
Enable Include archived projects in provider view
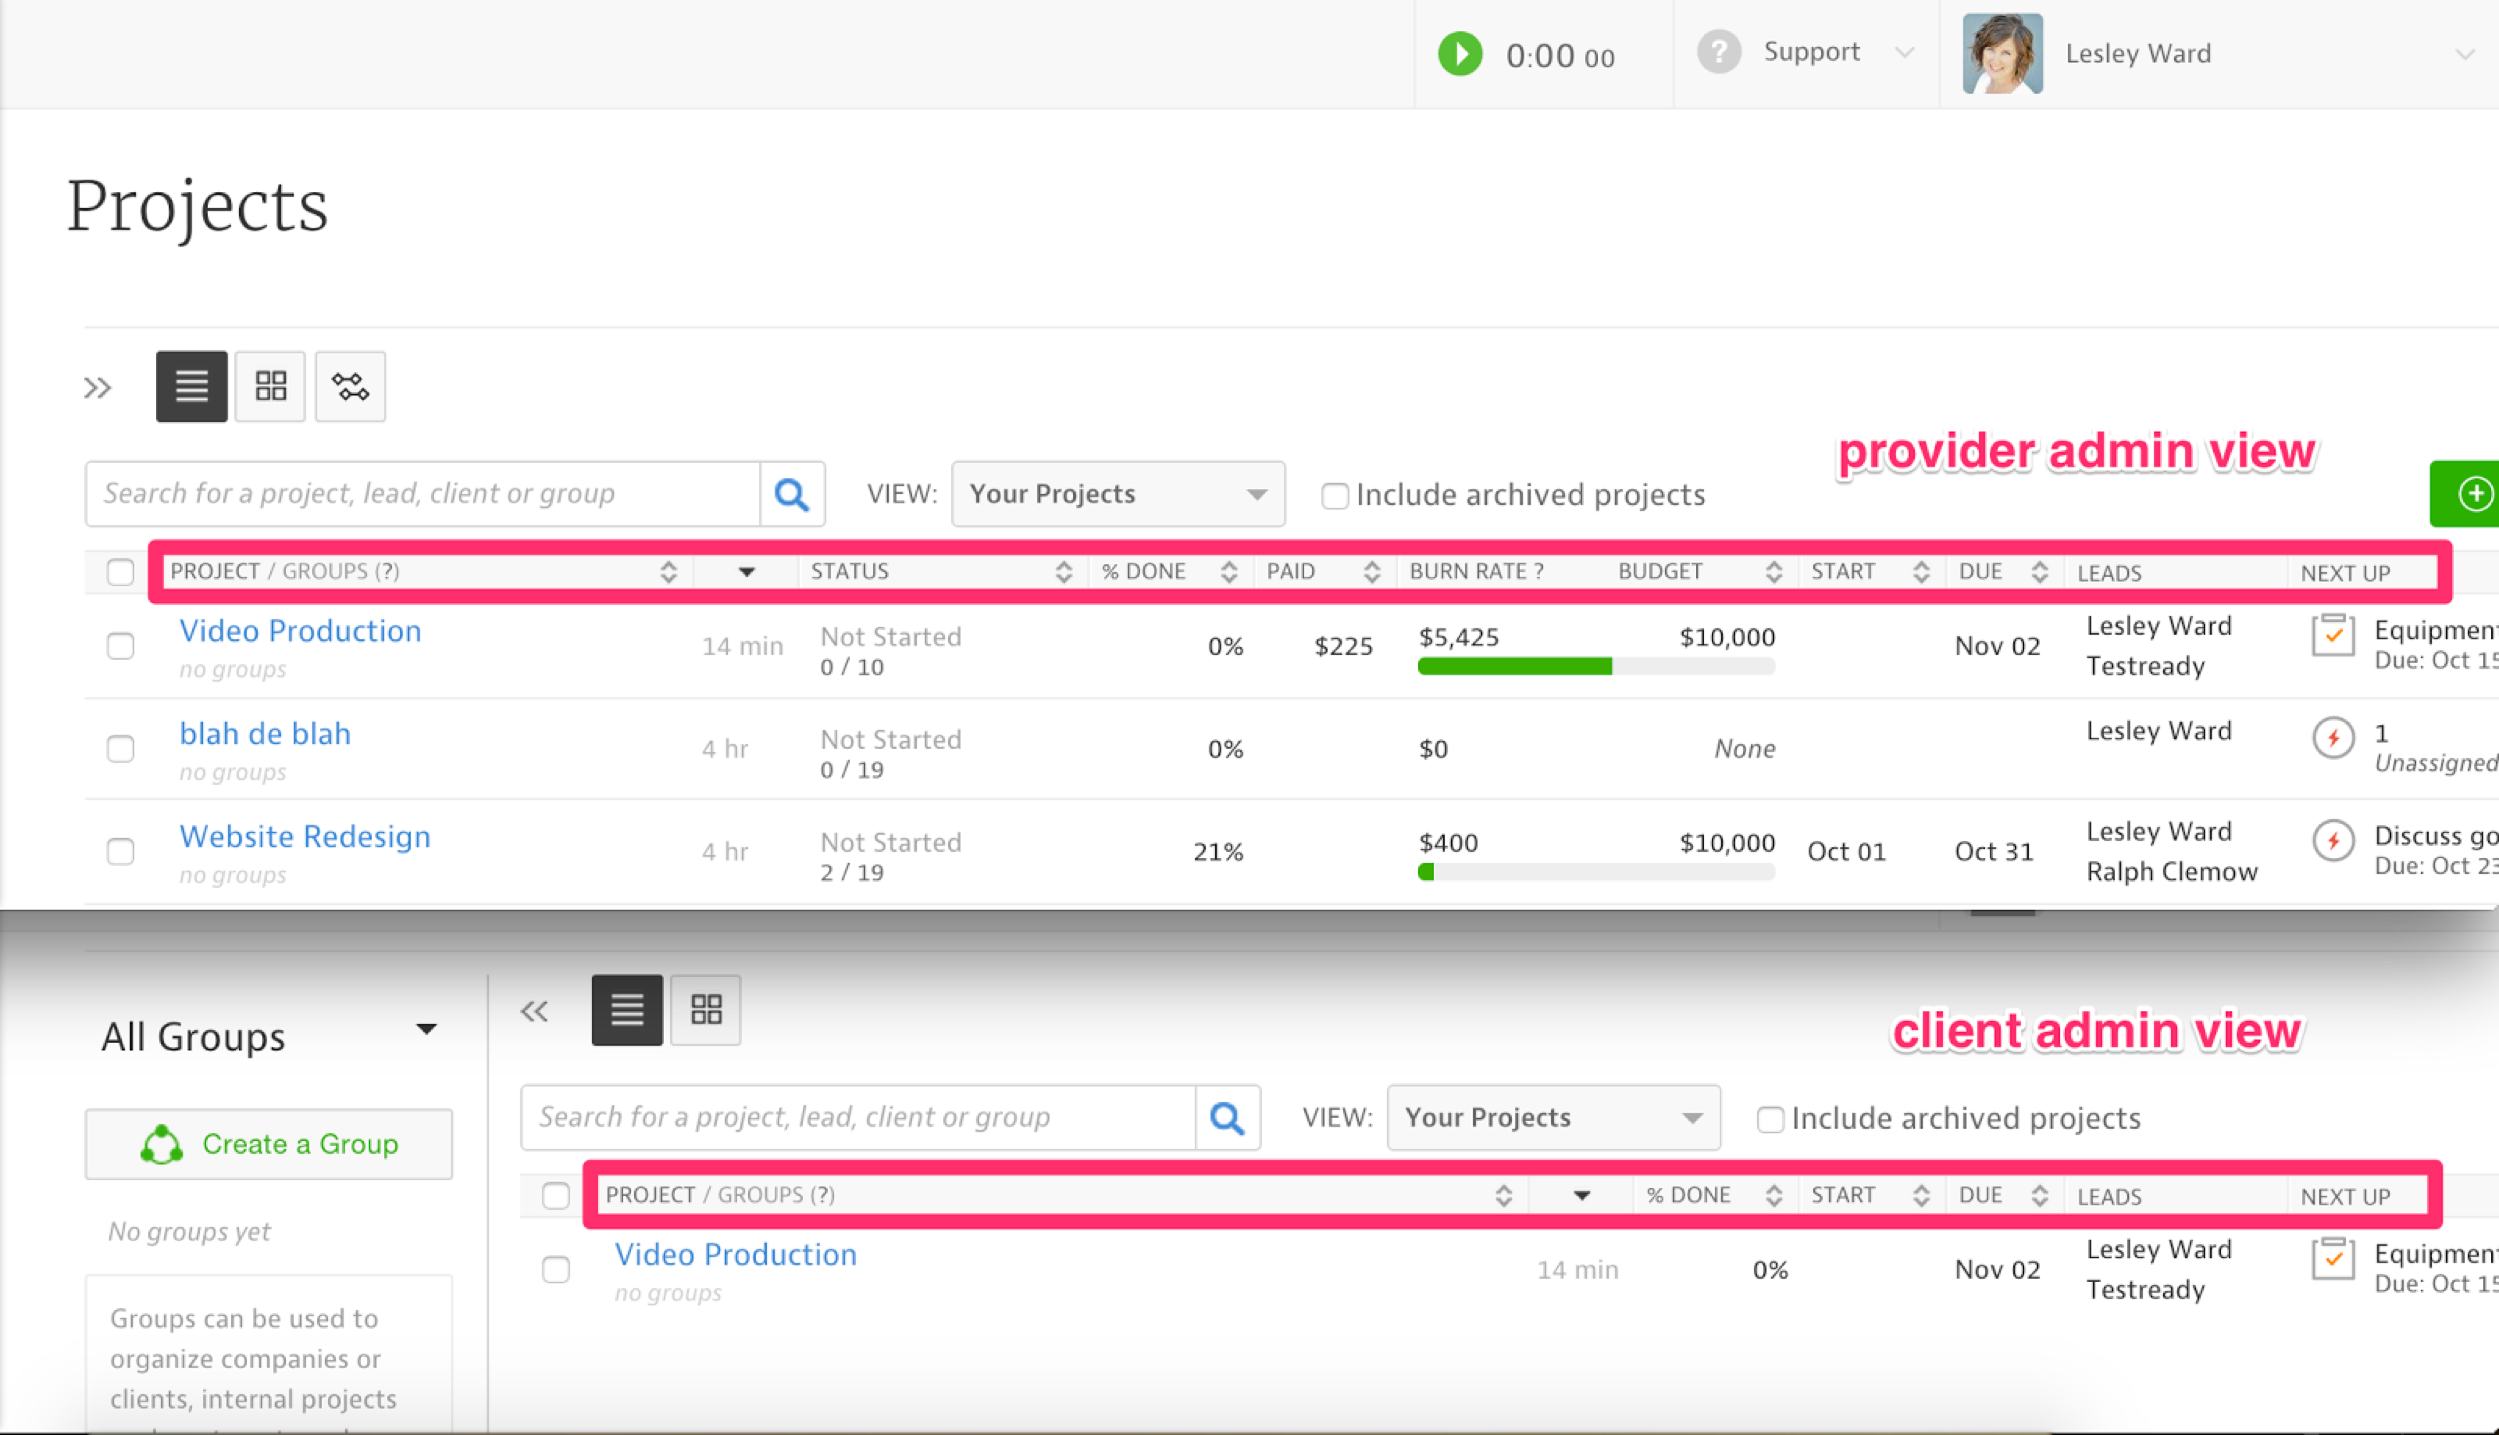[x=1334, y=496]
